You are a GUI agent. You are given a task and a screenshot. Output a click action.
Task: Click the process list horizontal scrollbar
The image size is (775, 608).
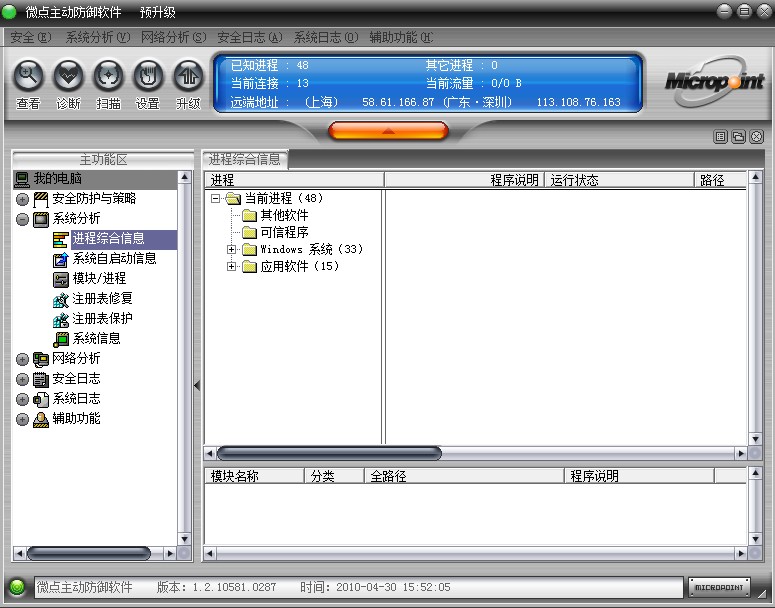pyautogui.click(x=329, y=453)
